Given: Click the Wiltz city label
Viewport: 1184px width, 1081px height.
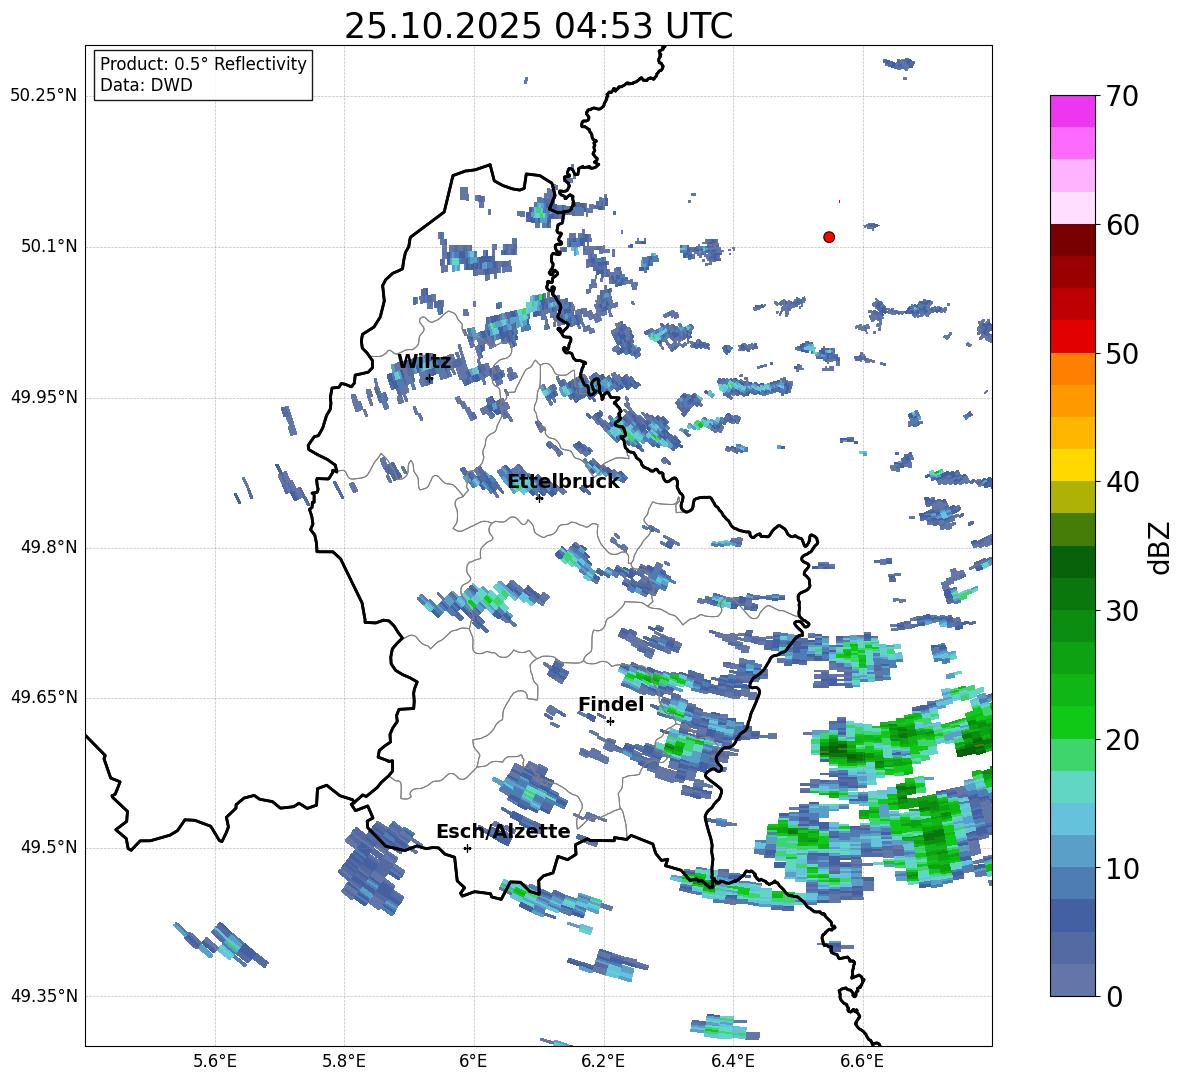Looking at the screenshot, I should coord(424,362).
